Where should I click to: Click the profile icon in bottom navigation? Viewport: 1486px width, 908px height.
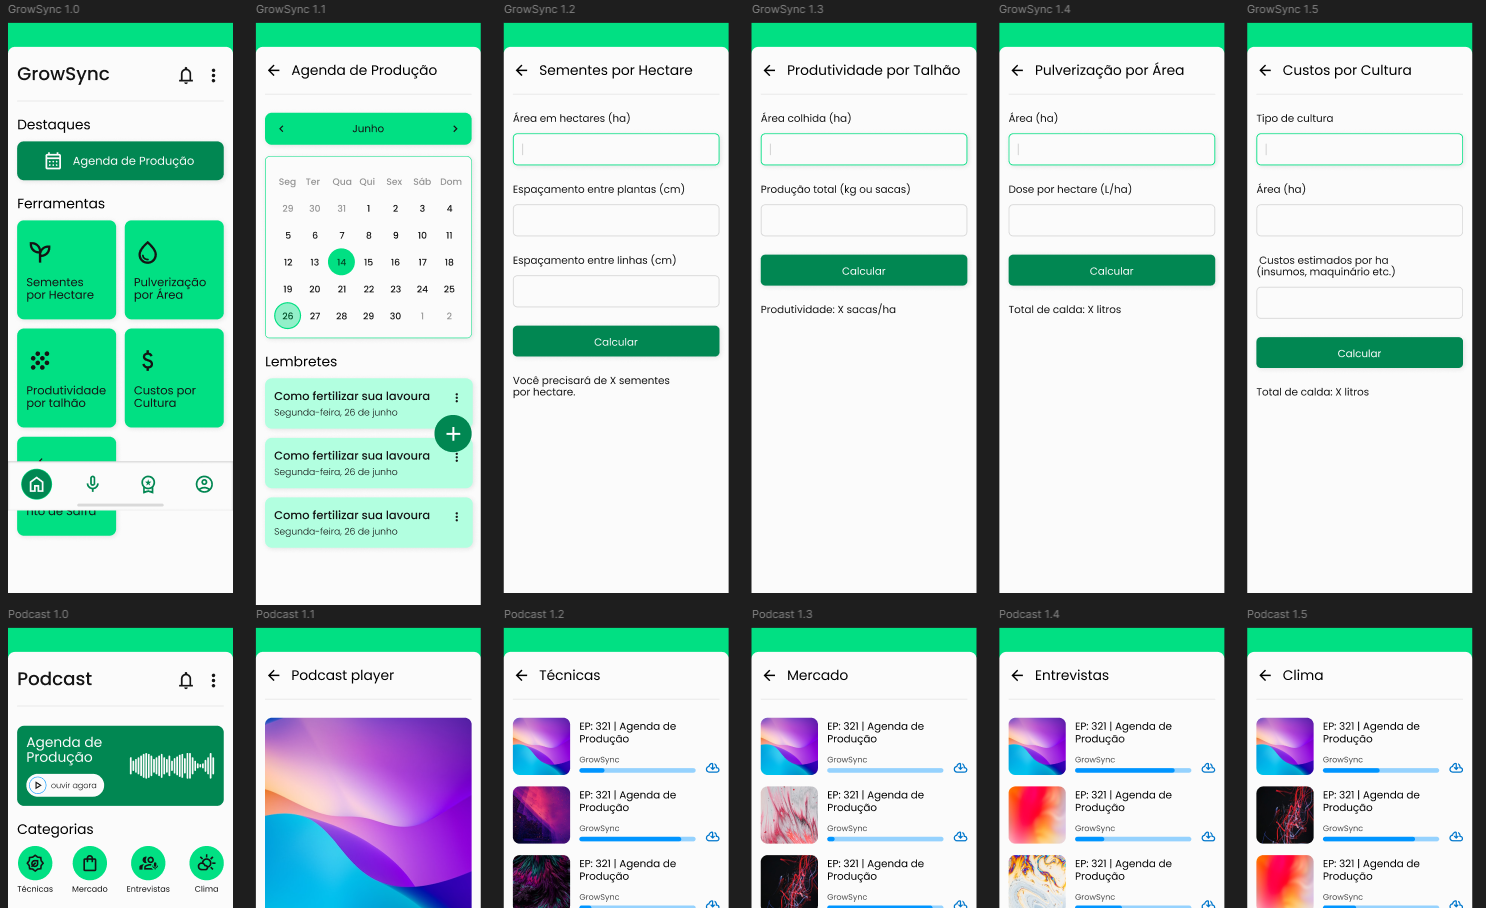click(204, 484)
